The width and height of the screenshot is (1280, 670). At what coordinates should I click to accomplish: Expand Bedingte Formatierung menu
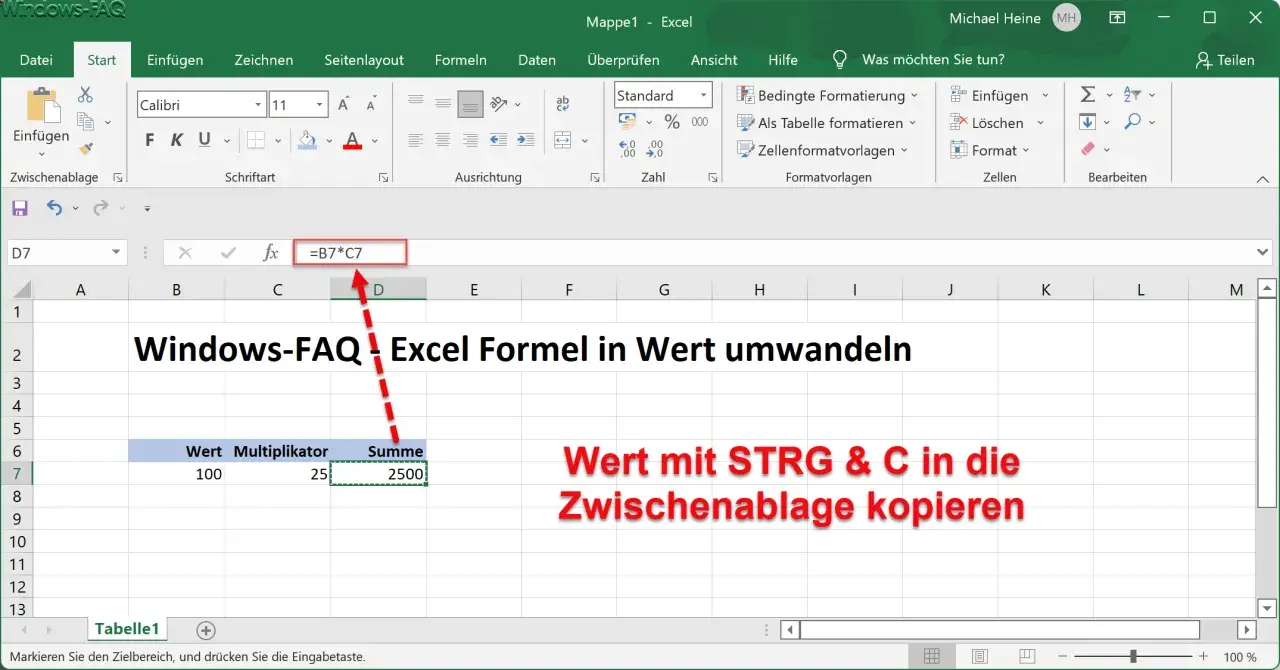pos(826,96)
